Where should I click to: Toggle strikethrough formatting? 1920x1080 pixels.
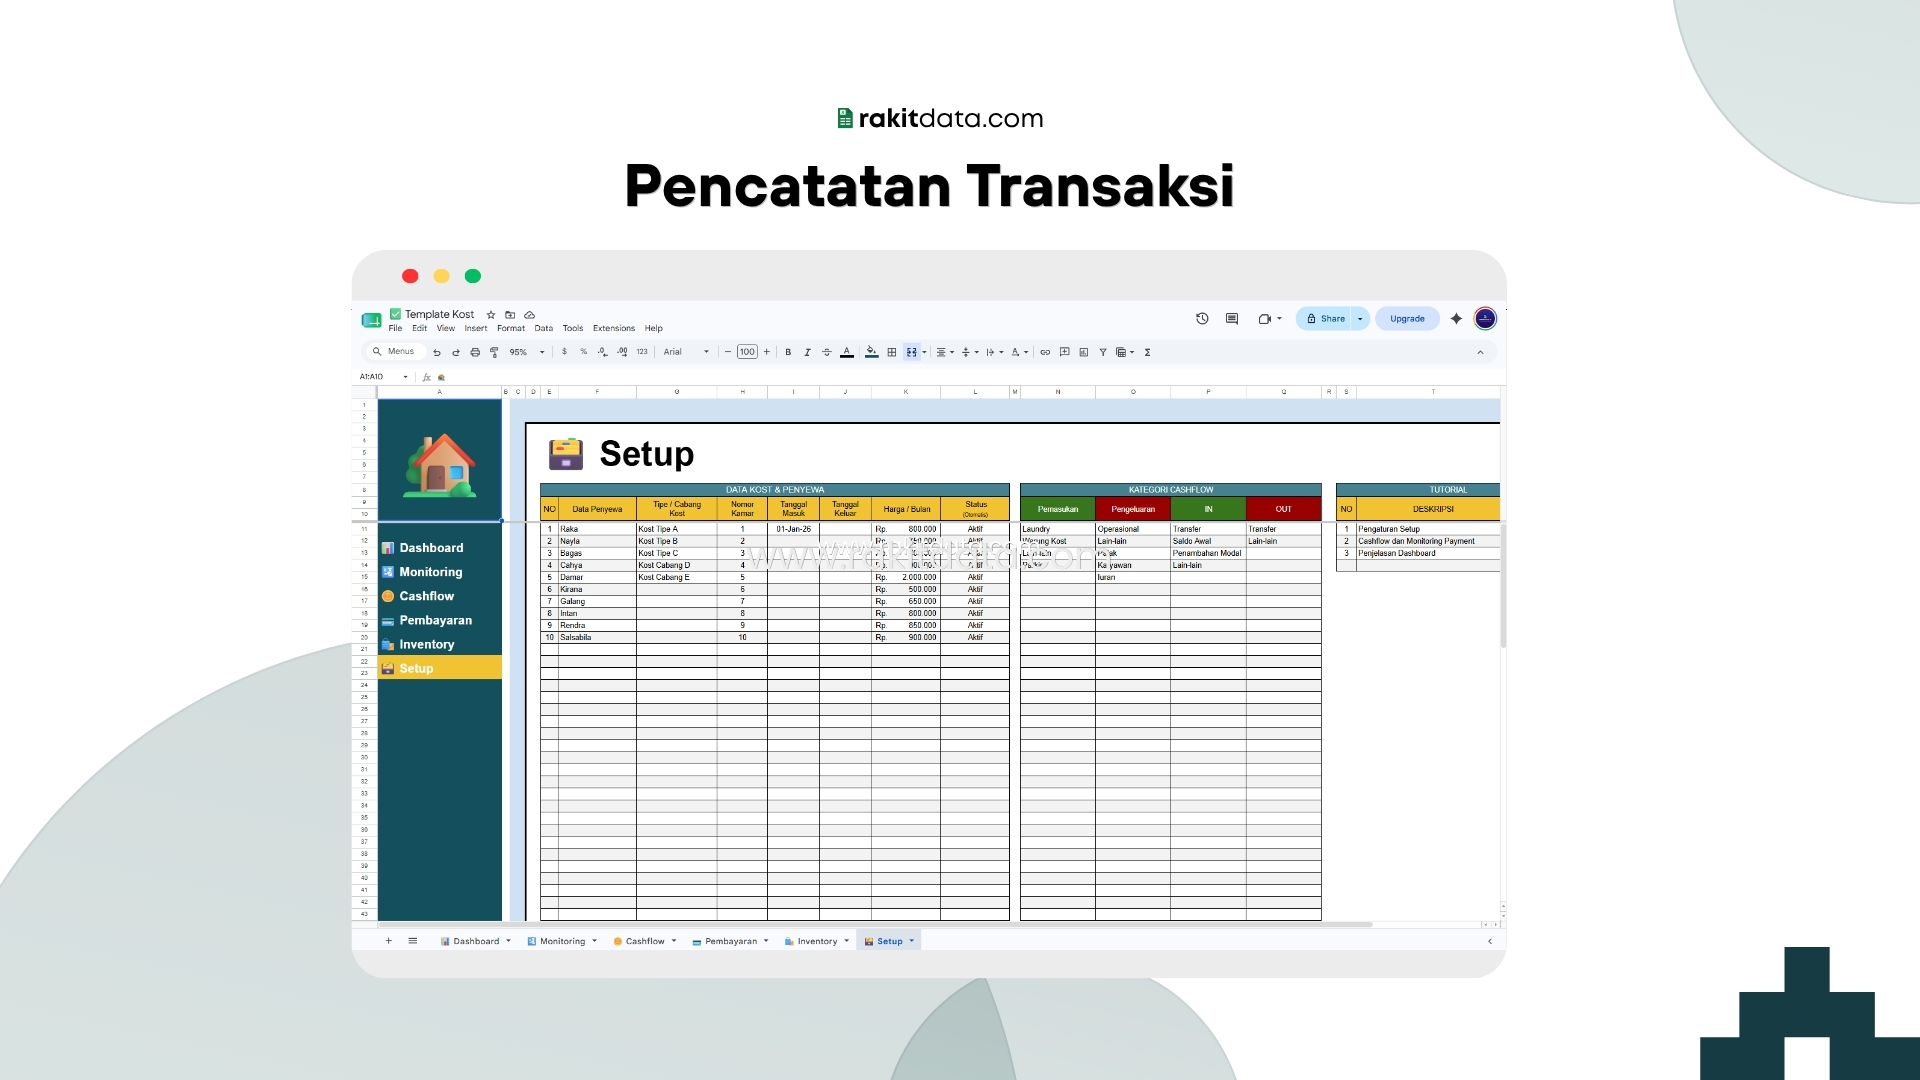click(826, 352)
